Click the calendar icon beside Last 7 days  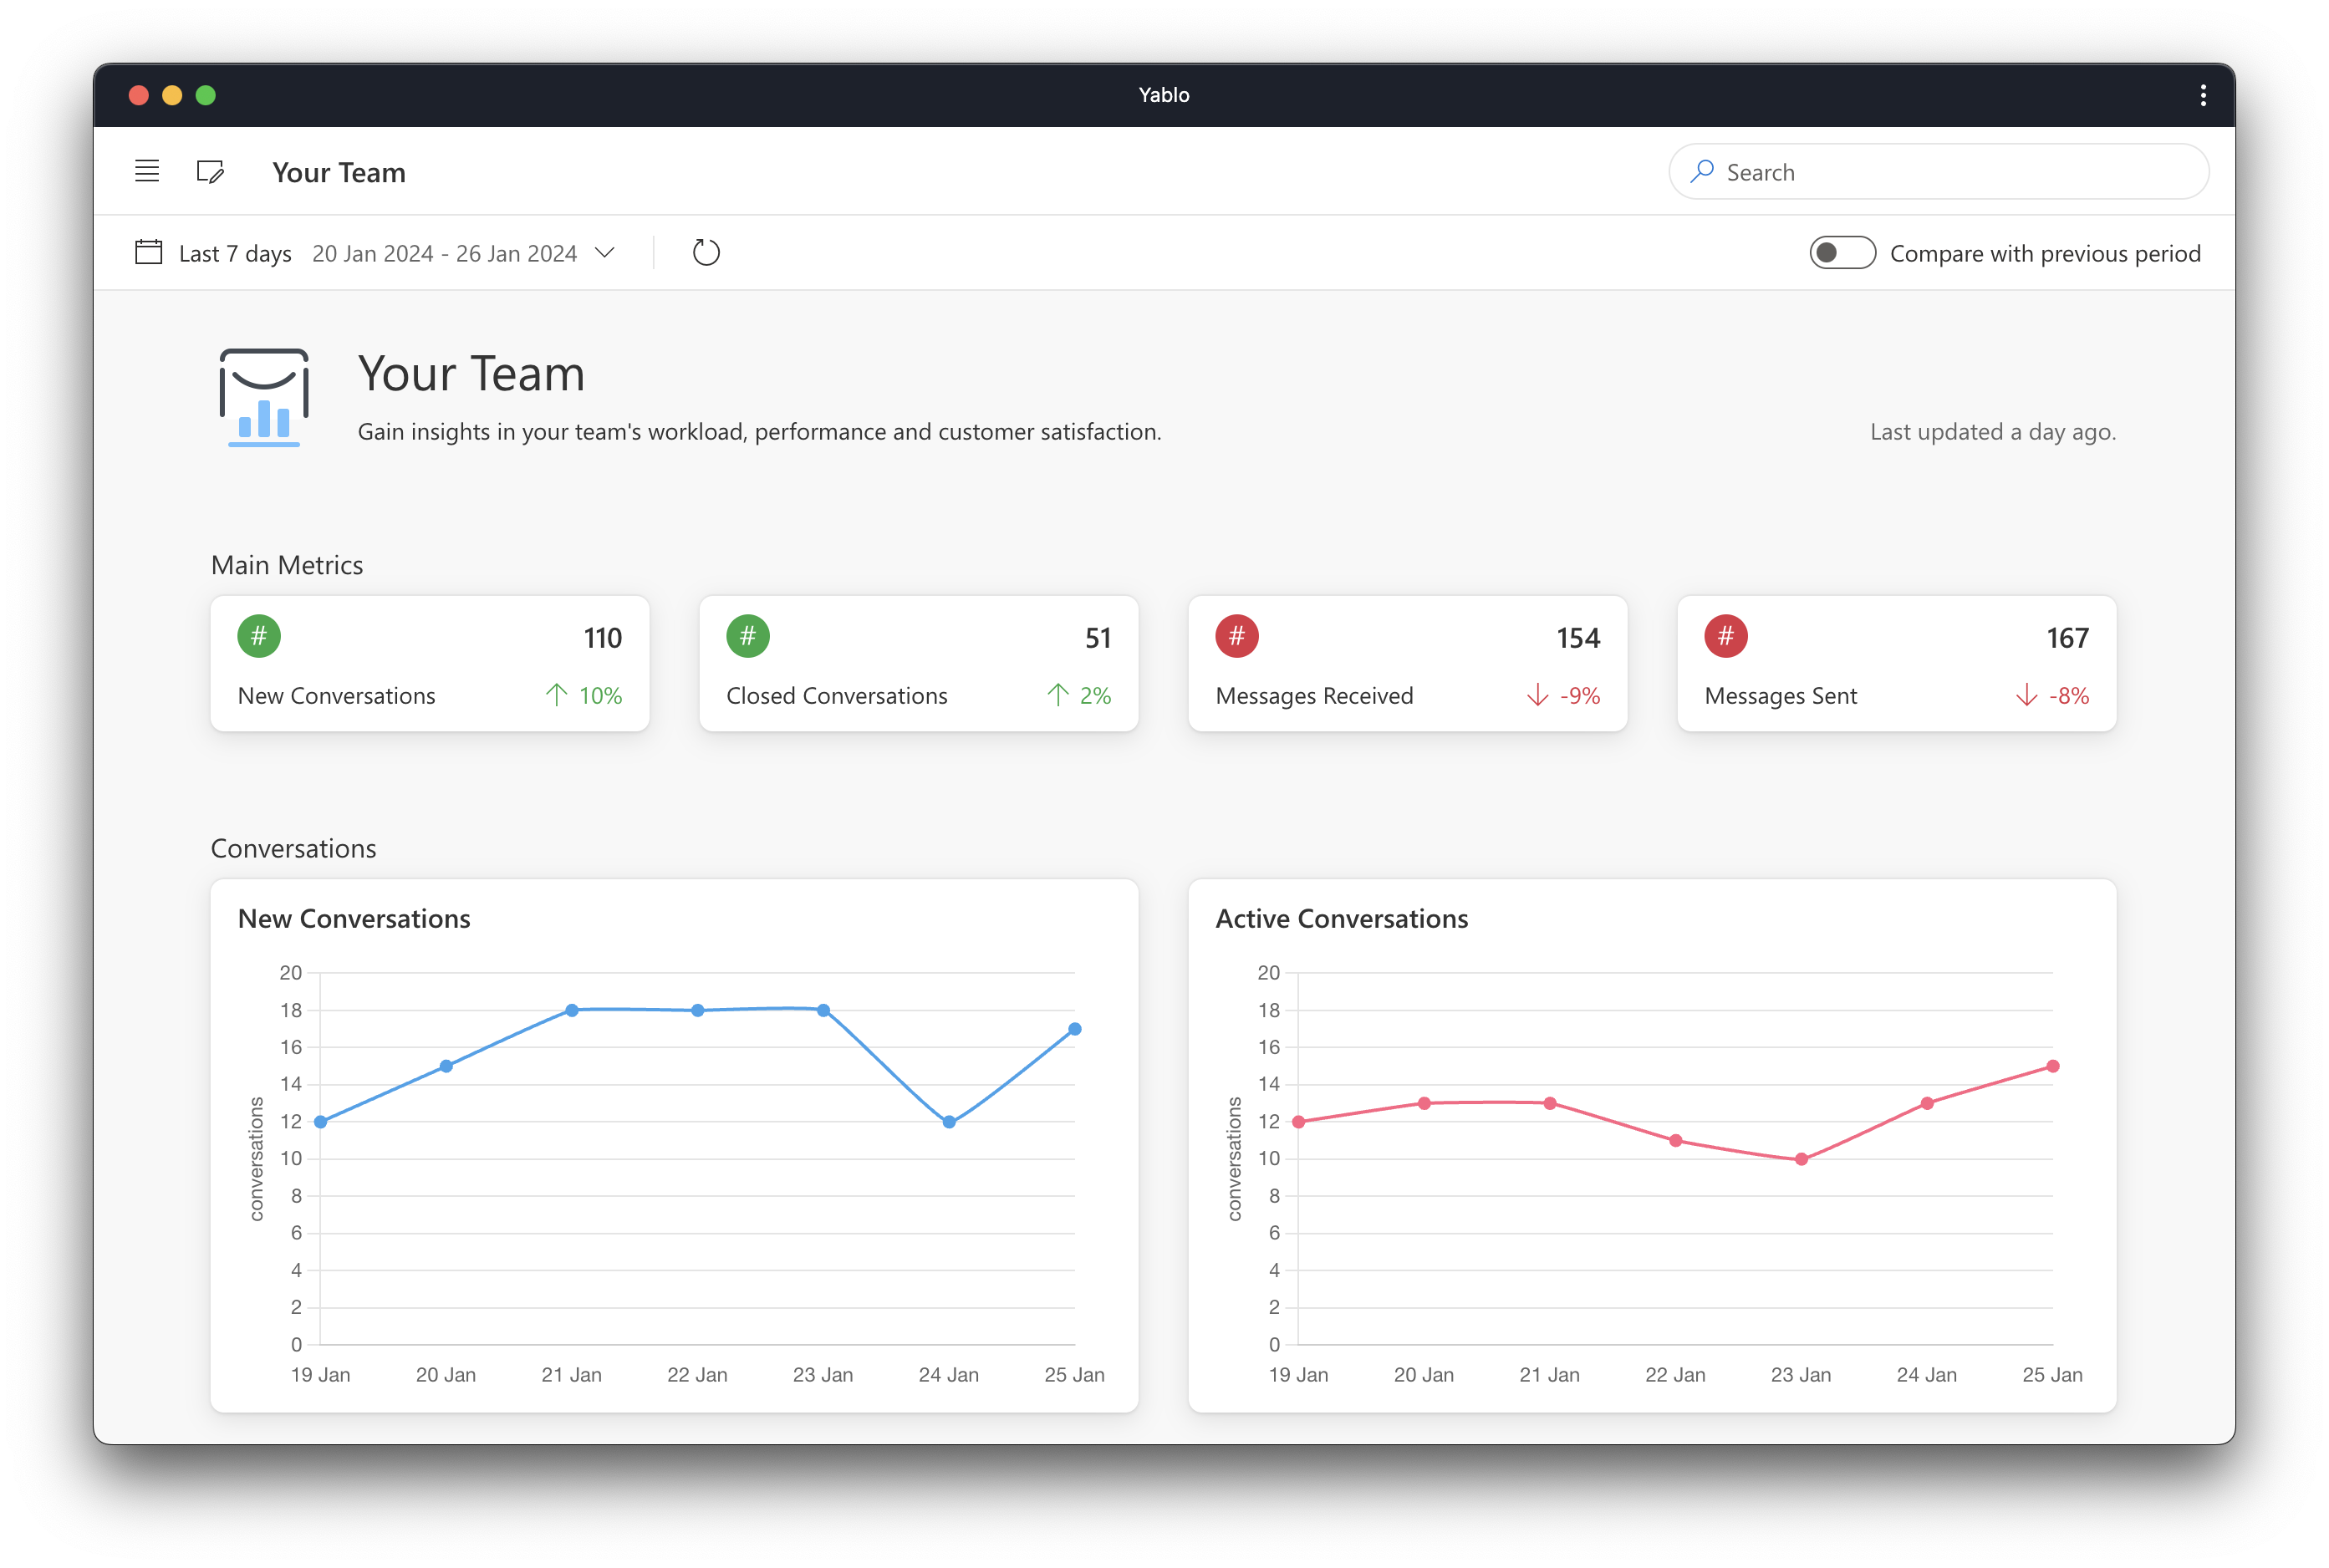[x=149, y=252]
